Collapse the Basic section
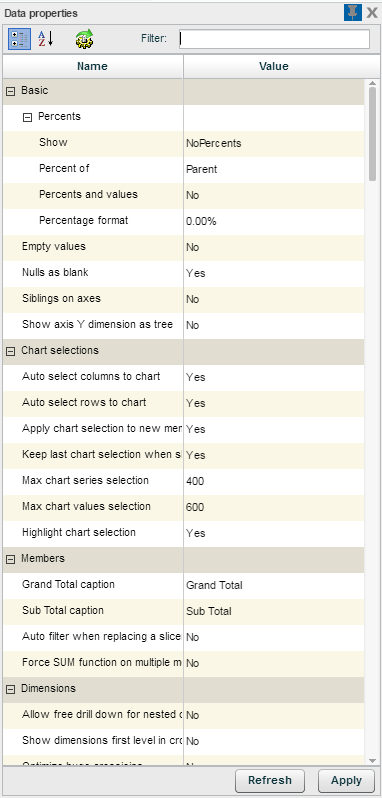This screenshot has width=382, height=798. [10, 92]
